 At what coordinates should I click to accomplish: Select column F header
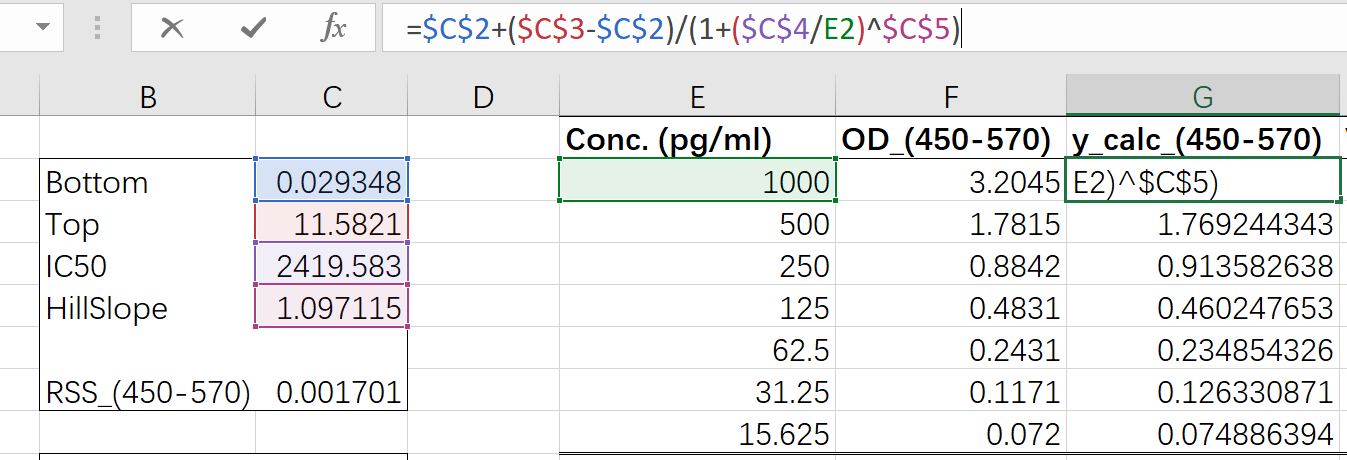click(951, 97)
